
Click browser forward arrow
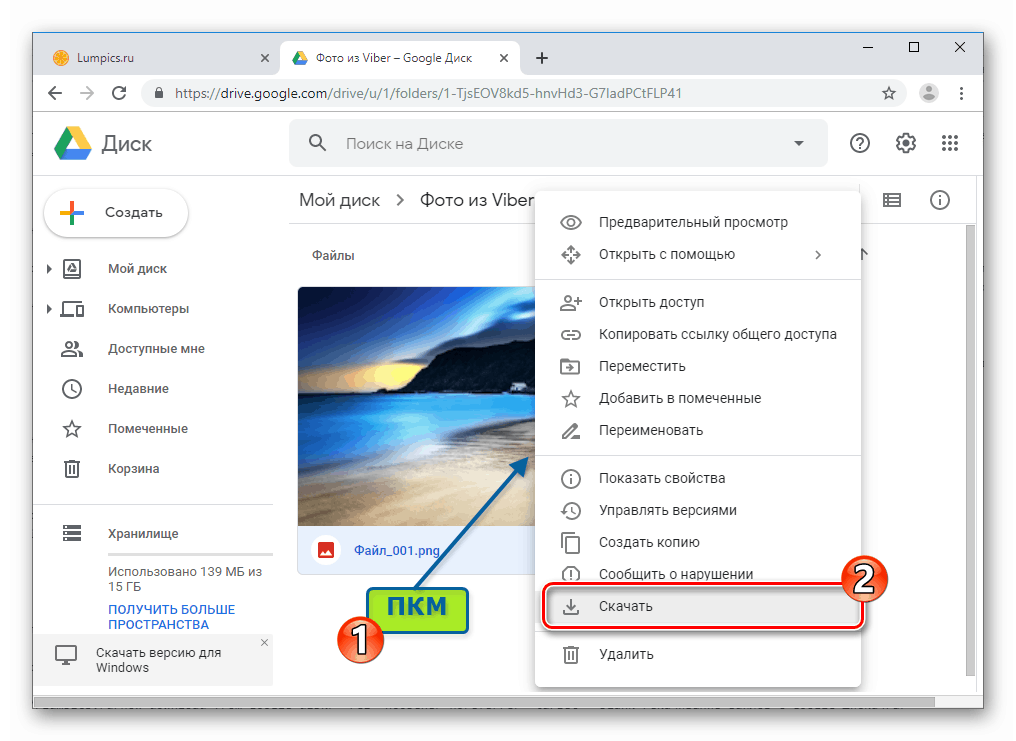point(87,93)
